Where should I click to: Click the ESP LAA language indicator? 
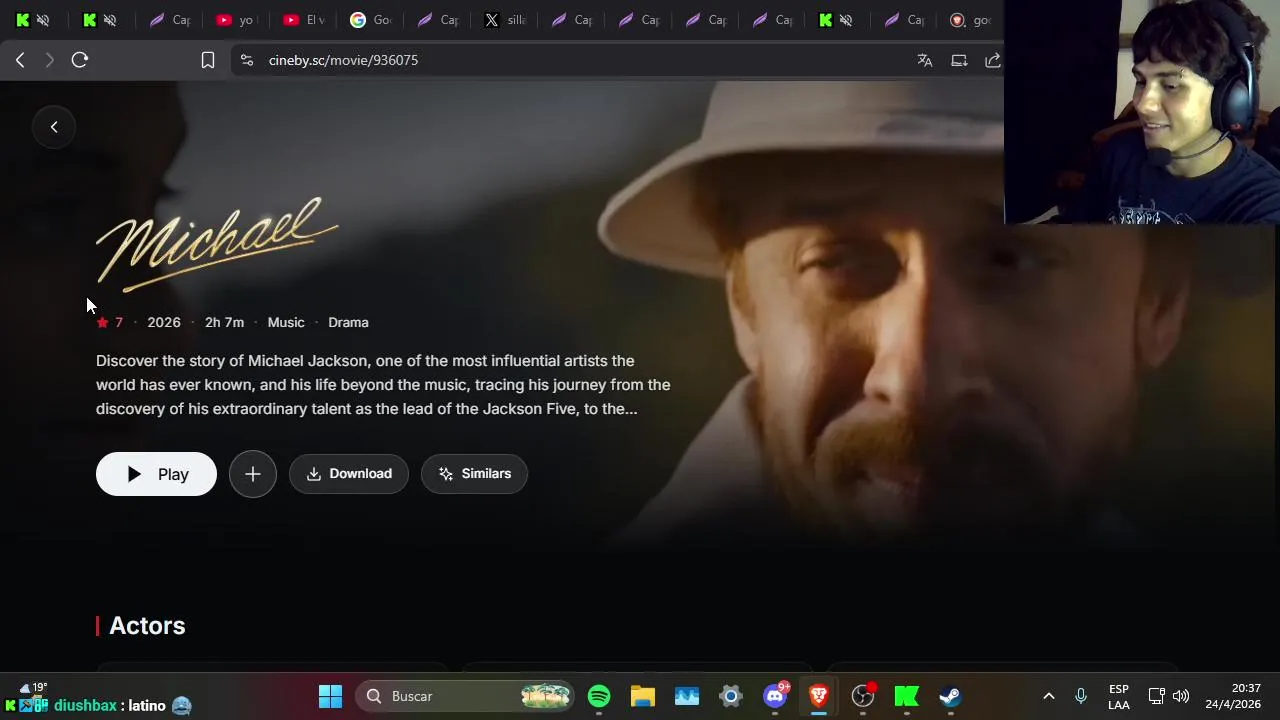(1119, 697)
